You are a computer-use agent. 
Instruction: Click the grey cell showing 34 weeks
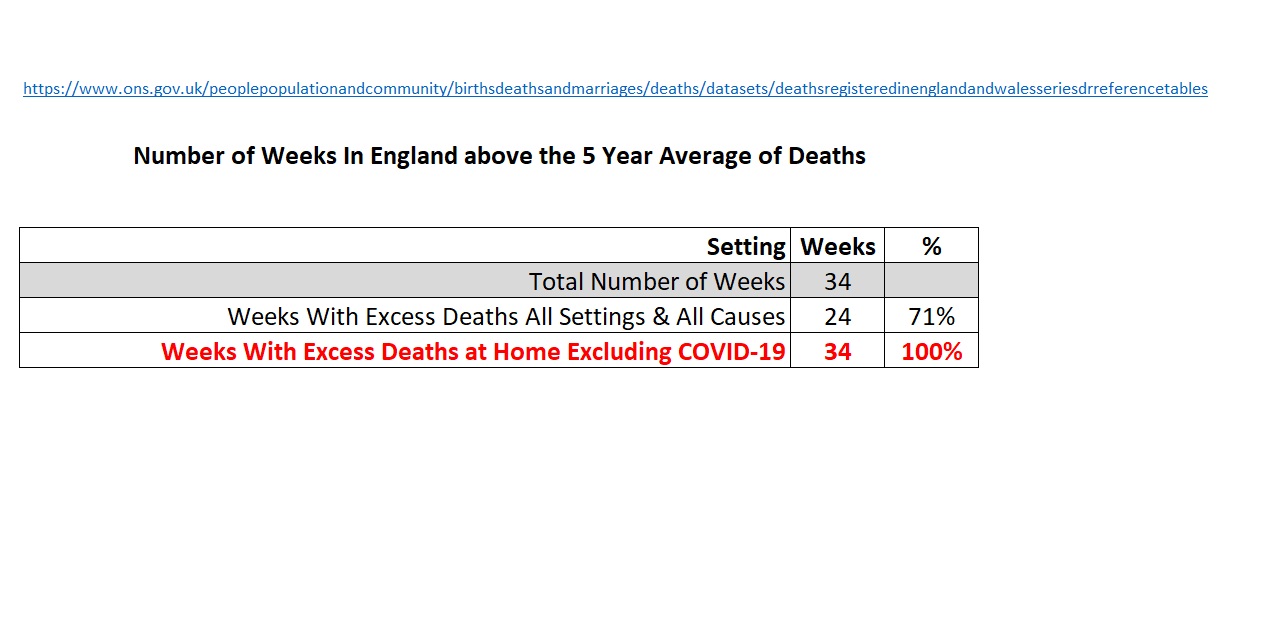coord(837,281)
